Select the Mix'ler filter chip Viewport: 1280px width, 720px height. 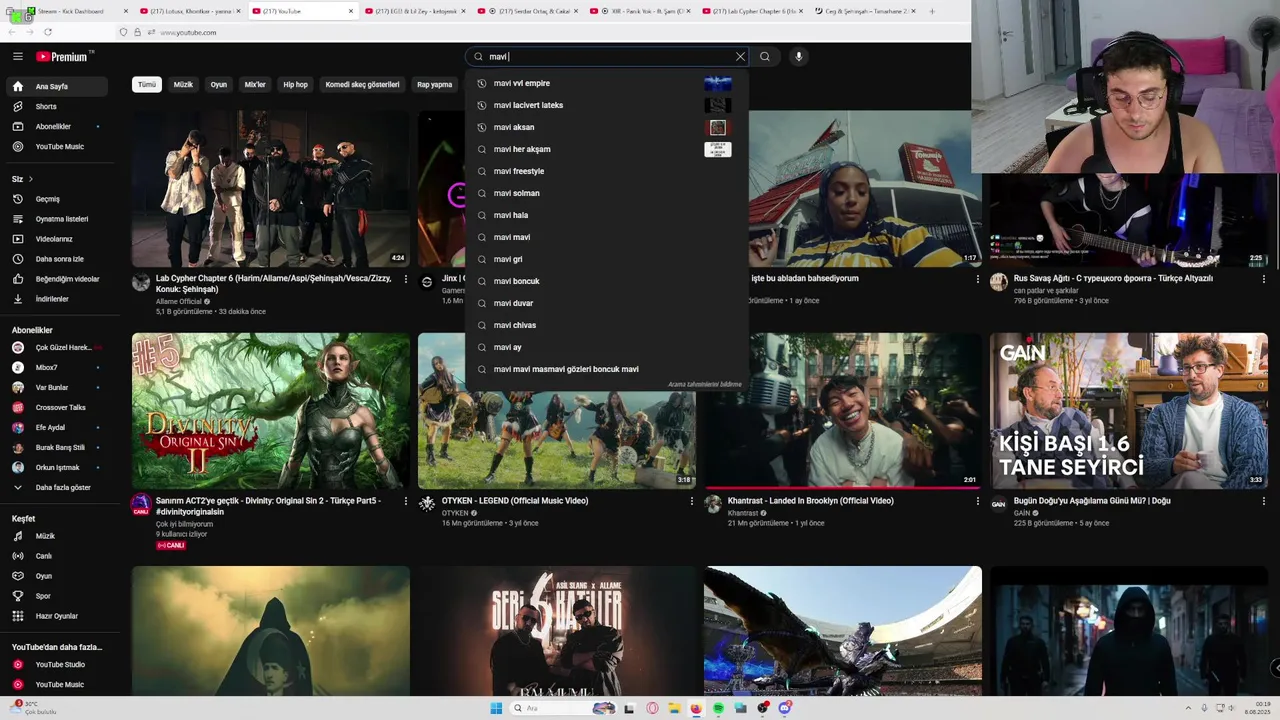[255, 85]
